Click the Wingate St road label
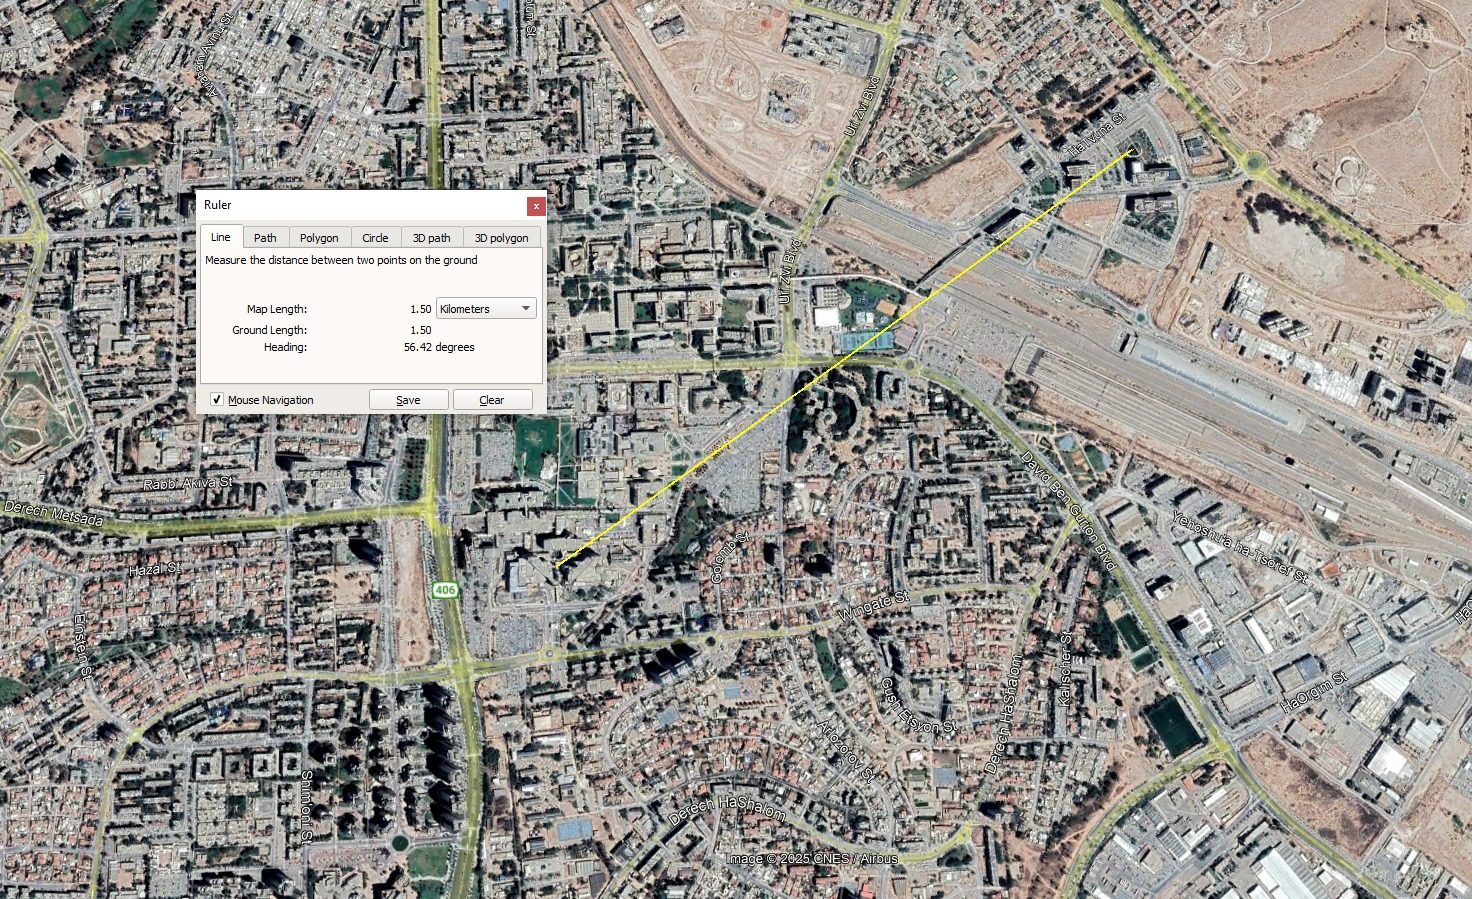The width and height of the screenshot is (1472, 899). 872,606
